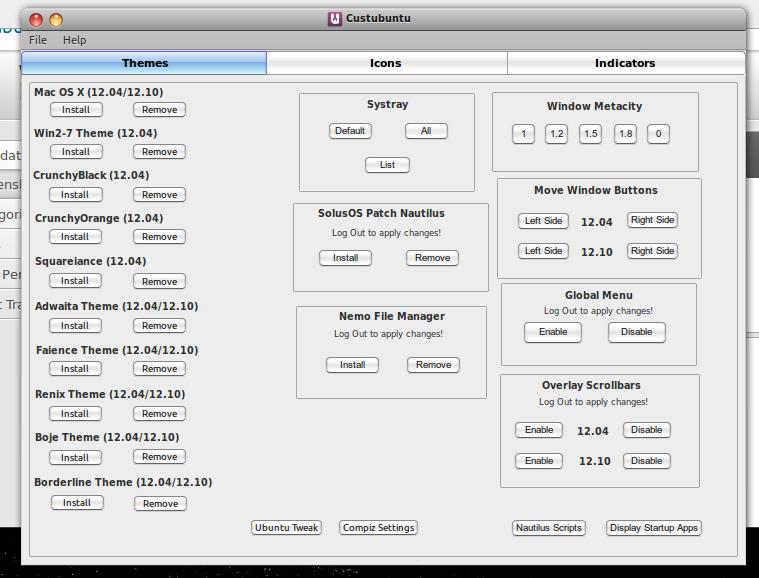Install Nemo File Manager

(x=352, y=365)
